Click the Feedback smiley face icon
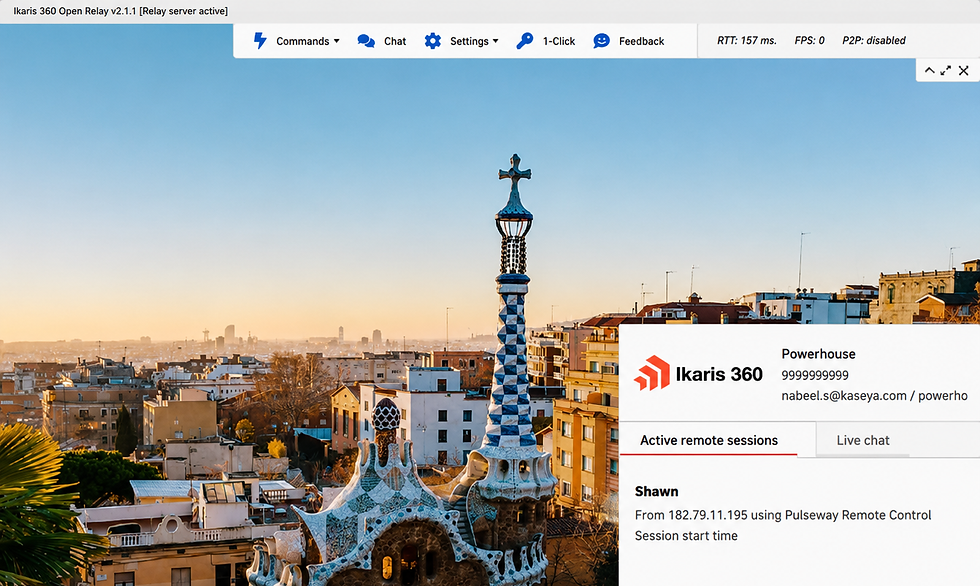Screen dimensions: 980x586 click(601, 41)
